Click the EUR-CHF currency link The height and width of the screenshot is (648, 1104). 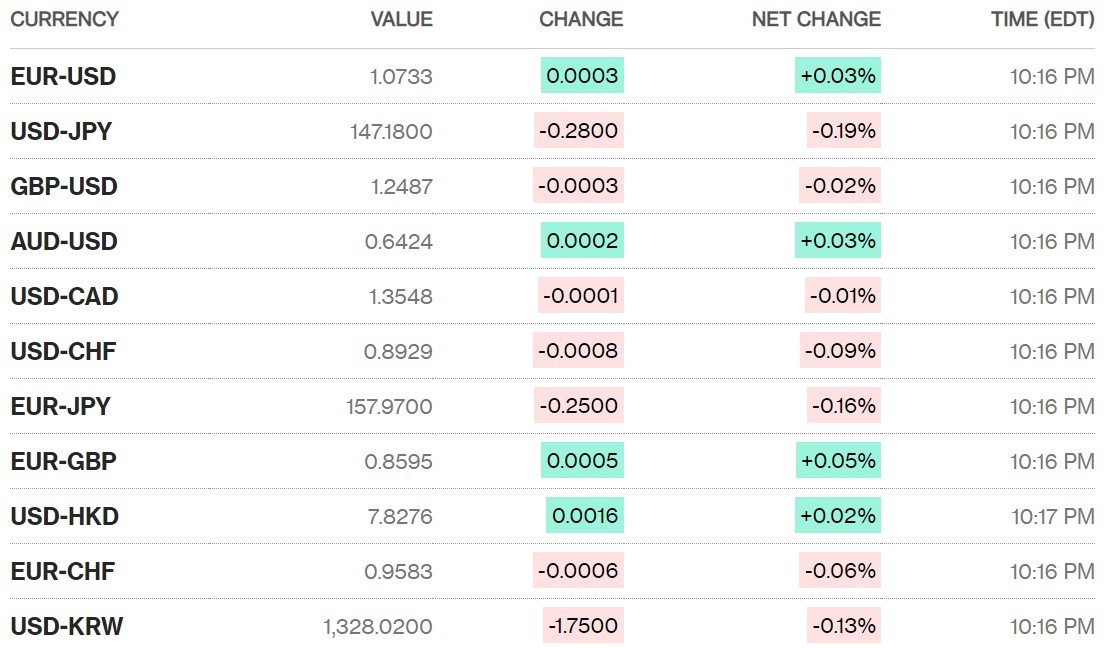(x=63, y=571)
